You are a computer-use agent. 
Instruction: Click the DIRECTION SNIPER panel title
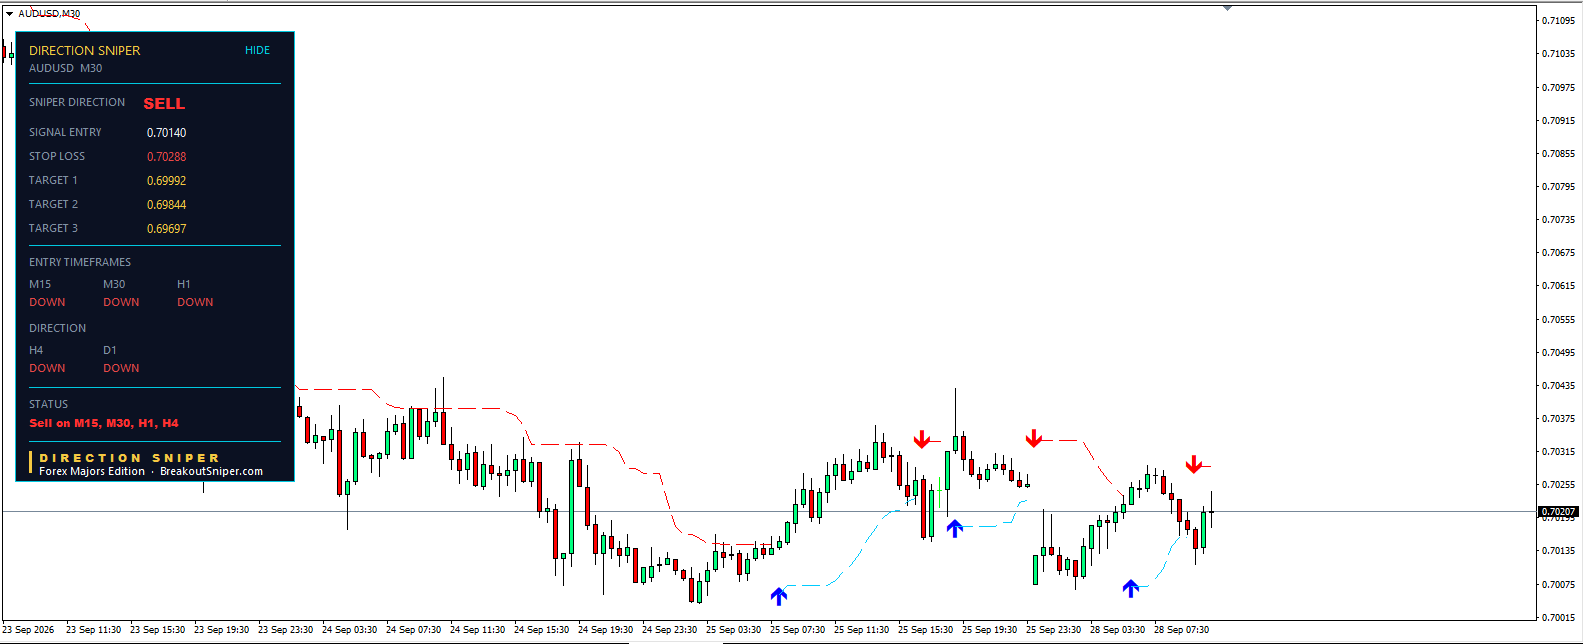point(85,50)
